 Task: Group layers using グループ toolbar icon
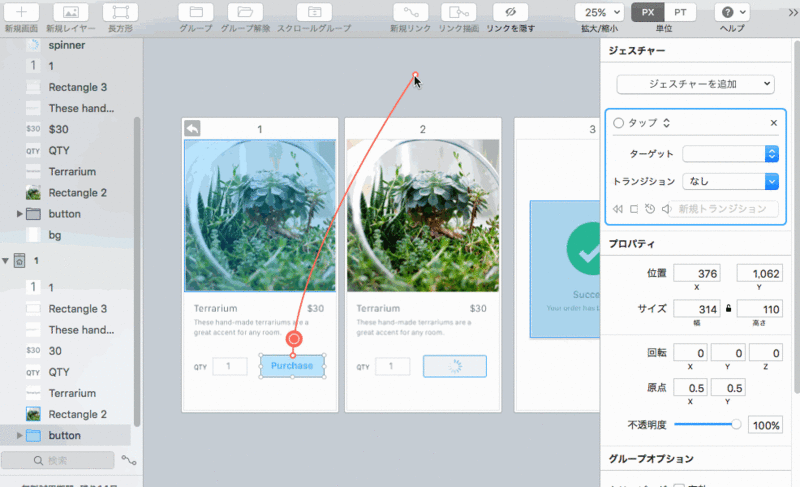[x=196, y=12]
